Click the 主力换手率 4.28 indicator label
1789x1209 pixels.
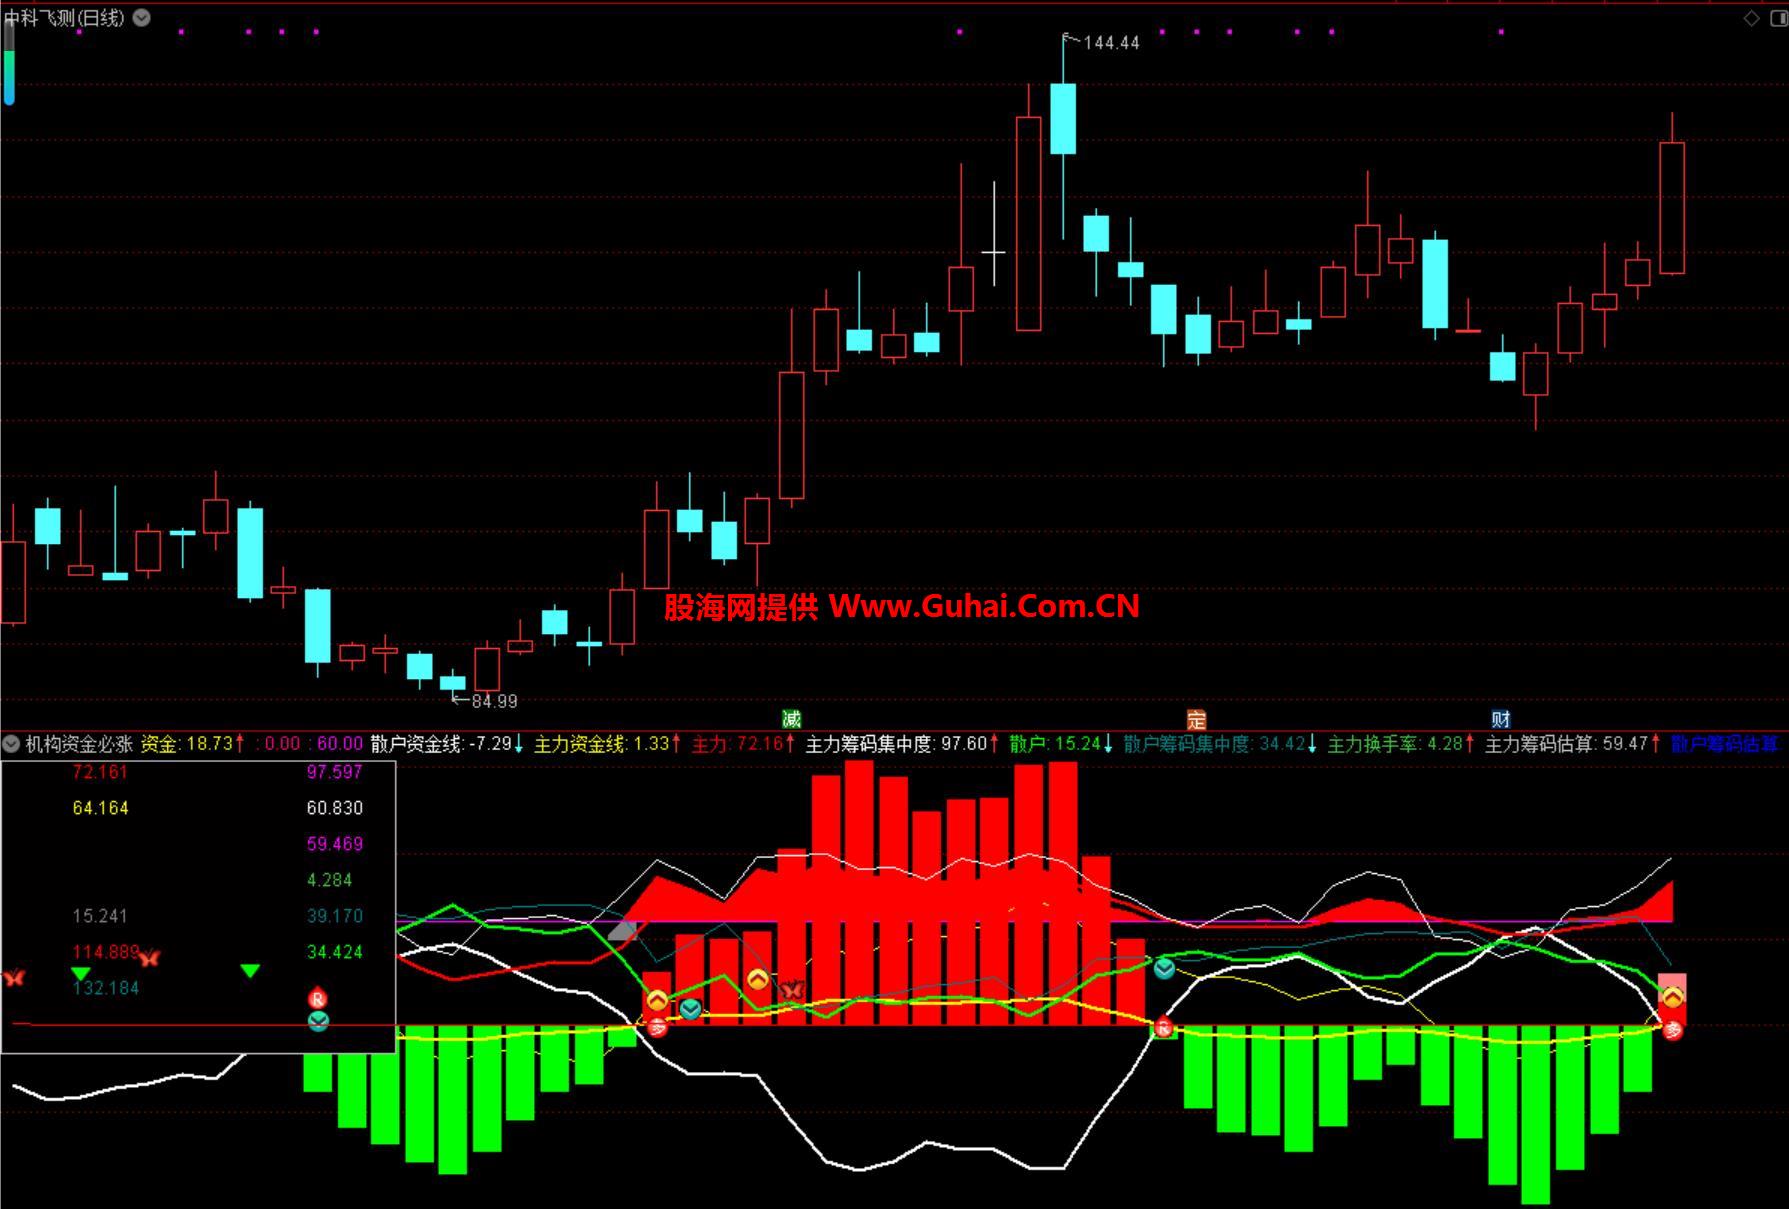pyautogui.click(x=1395, y=744)
